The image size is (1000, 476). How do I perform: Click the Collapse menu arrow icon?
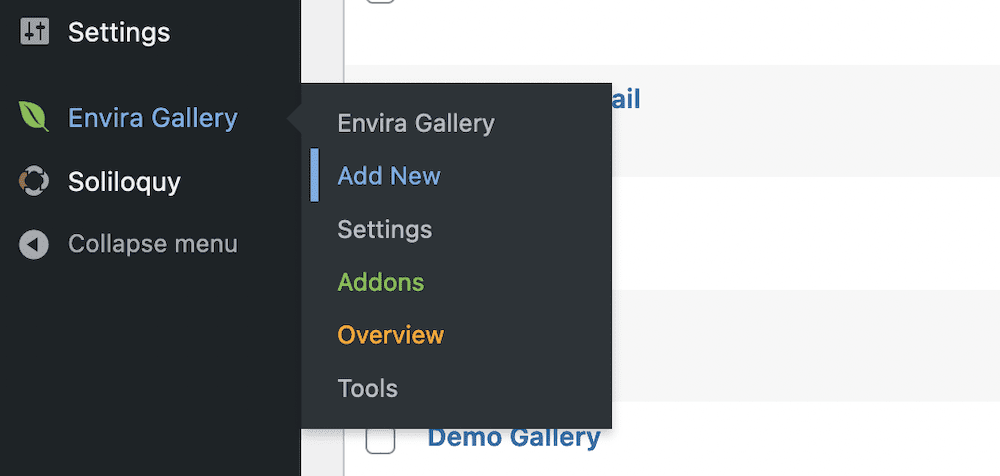[x=34, y=244]
